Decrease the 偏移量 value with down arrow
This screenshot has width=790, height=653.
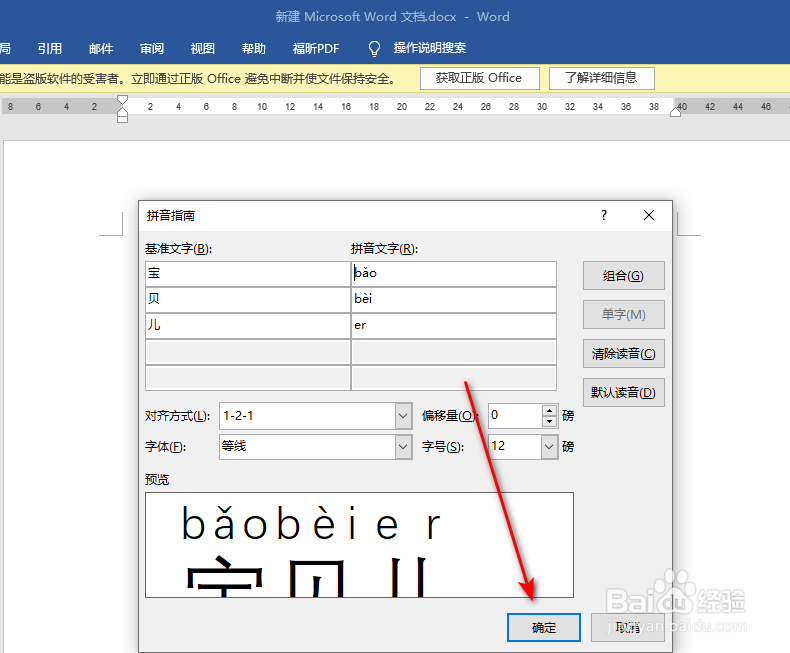550,422
